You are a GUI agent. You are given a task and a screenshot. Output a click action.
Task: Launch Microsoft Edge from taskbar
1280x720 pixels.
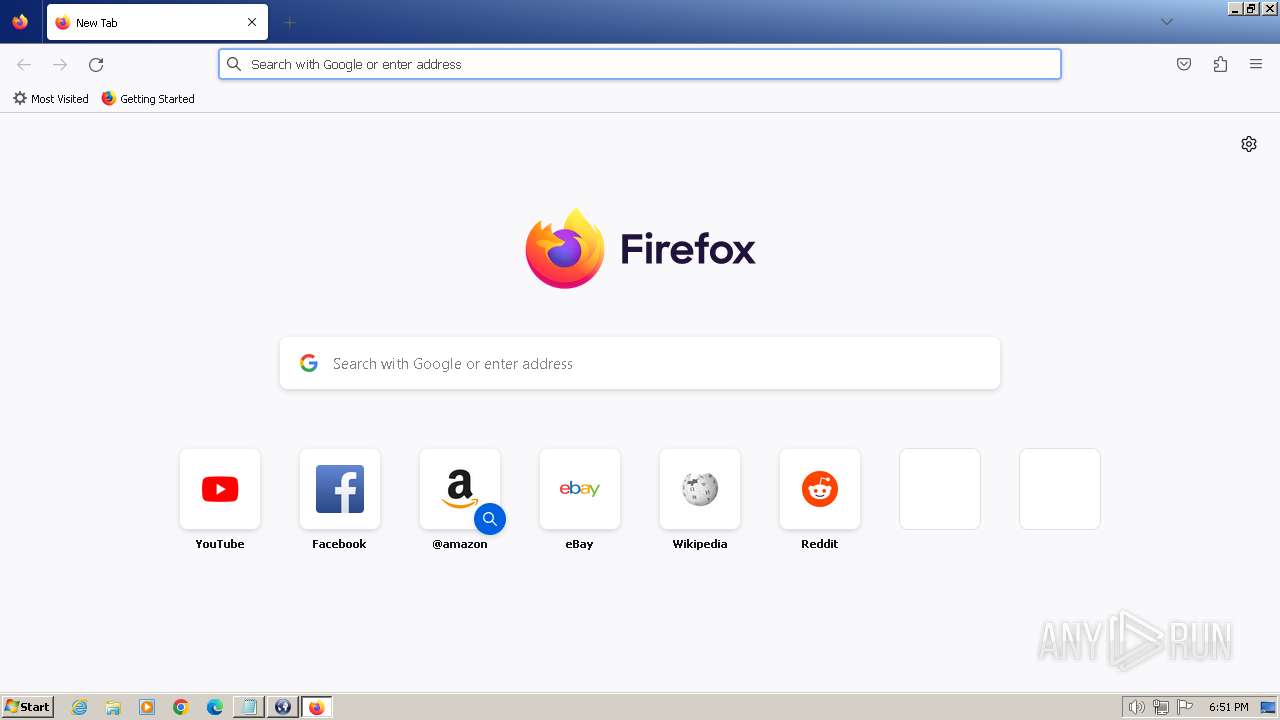click(215, 707)
